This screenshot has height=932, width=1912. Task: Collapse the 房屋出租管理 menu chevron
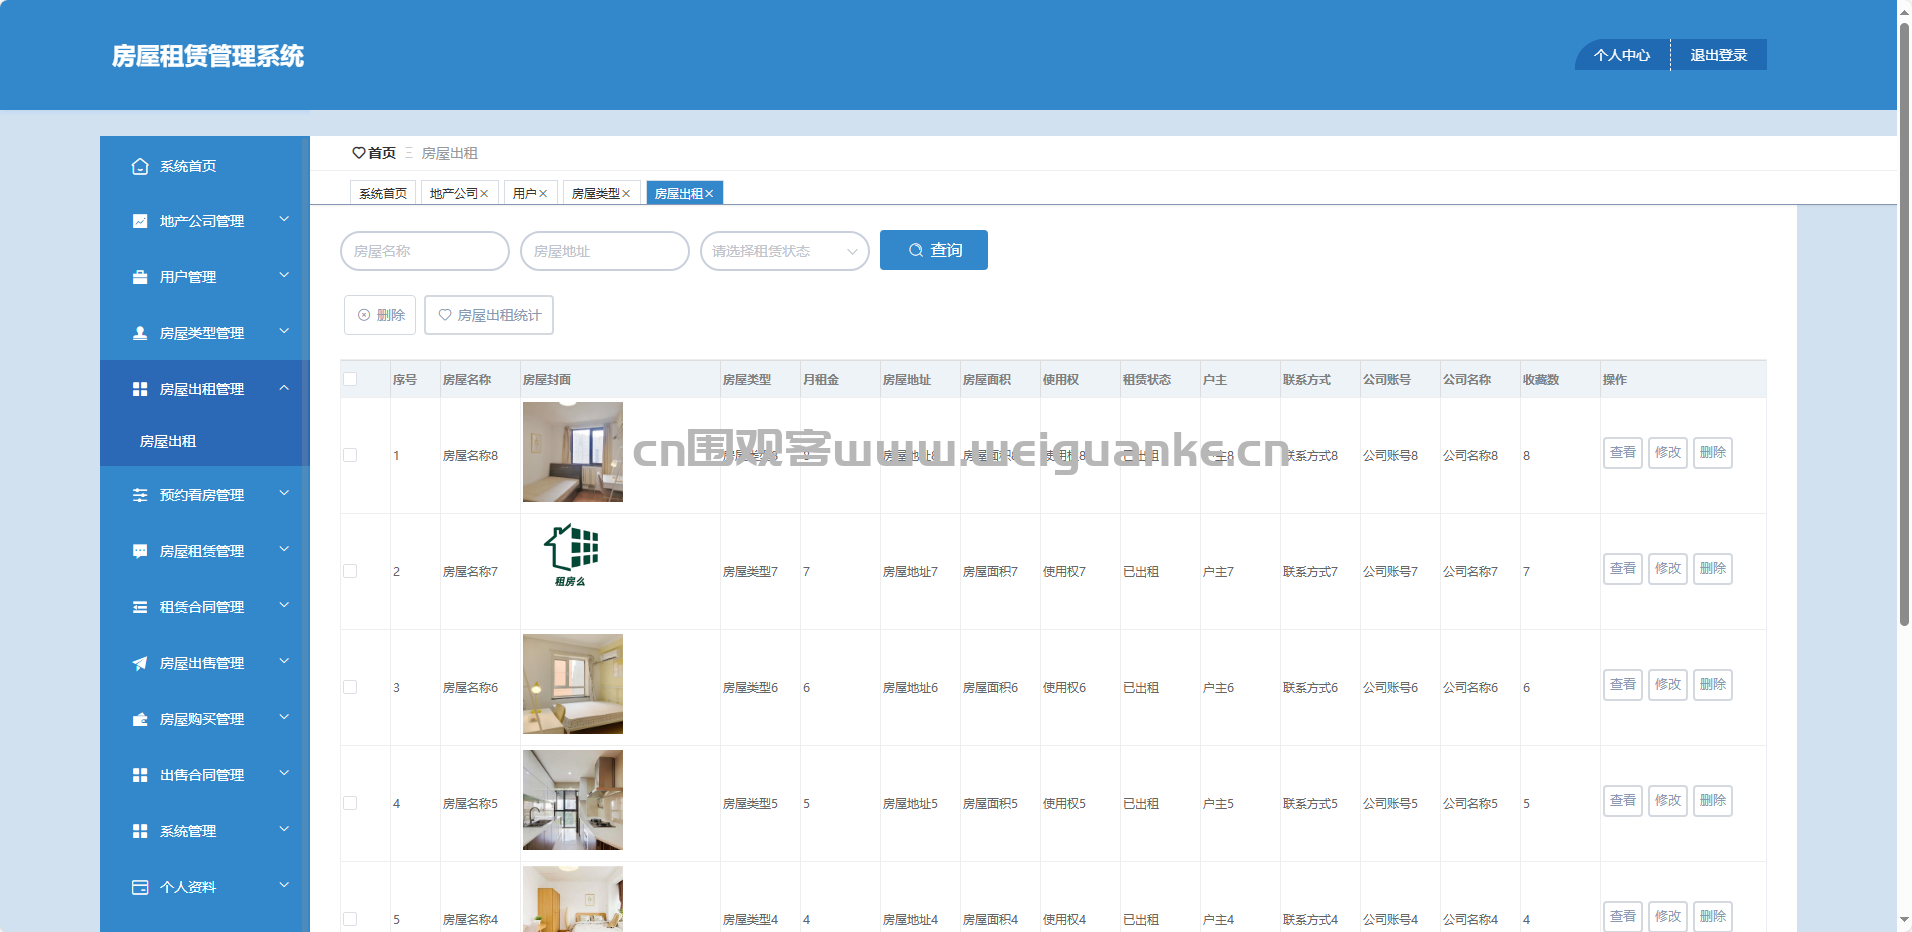tap(284, 387)
